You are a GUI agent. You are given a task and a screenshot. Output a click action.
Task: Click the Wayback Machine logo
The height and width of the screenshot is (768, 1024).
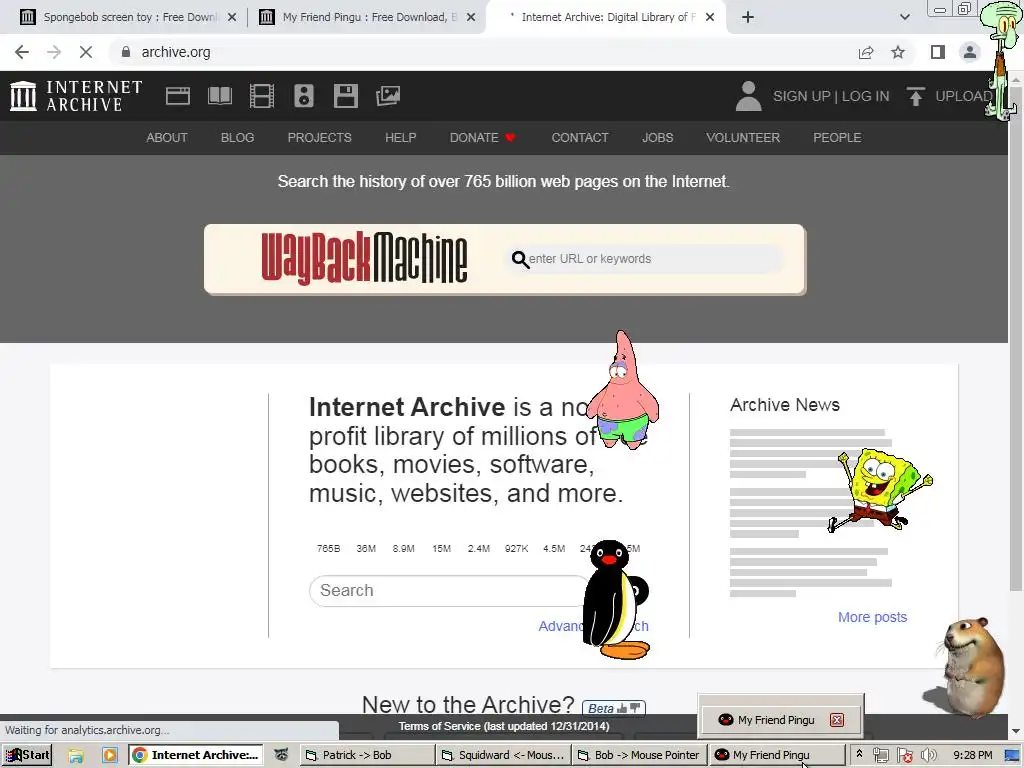coord(364,259)
